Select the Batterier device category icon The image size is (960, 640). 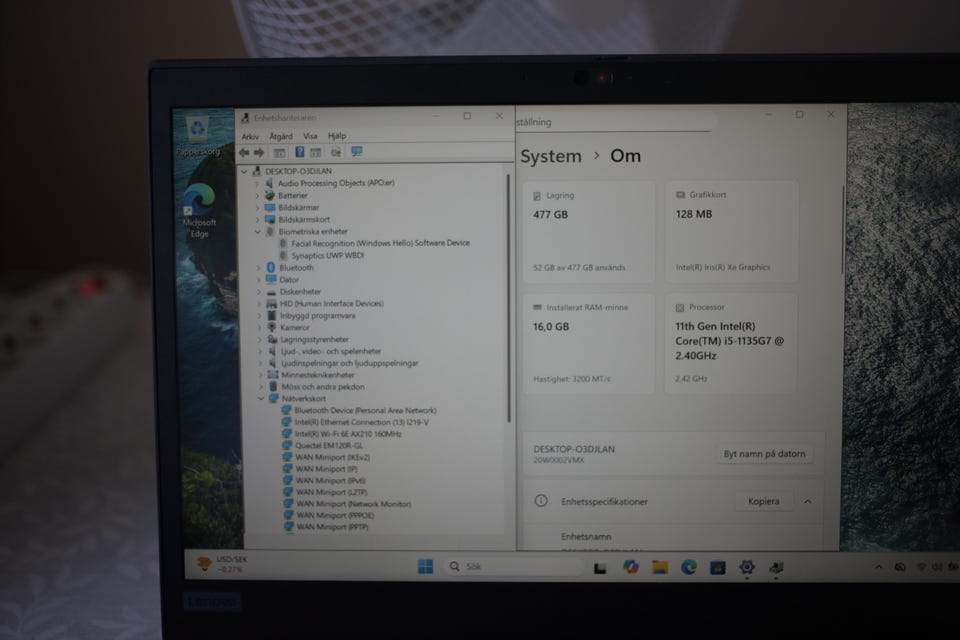(x=270, y=195)
